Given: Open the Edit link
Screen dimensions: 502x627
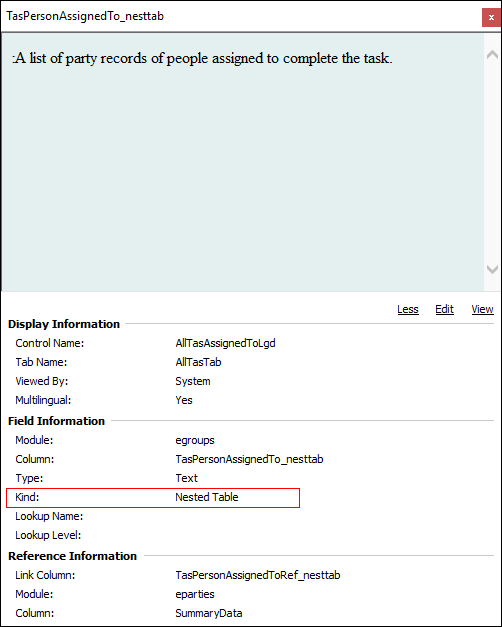Looking at the screenshot, I should tap(444, 309).
